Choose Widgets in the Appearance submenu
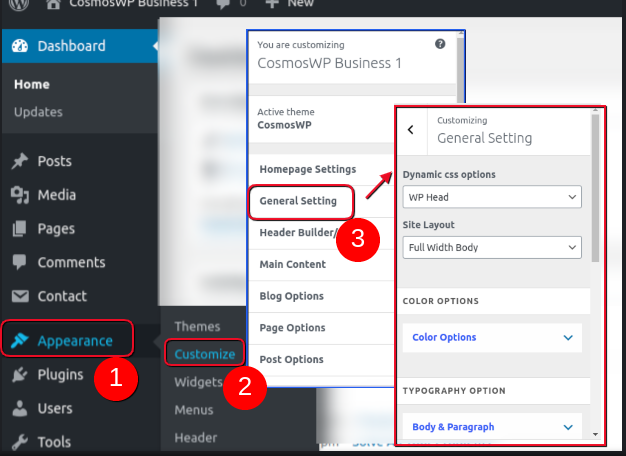 198,382
